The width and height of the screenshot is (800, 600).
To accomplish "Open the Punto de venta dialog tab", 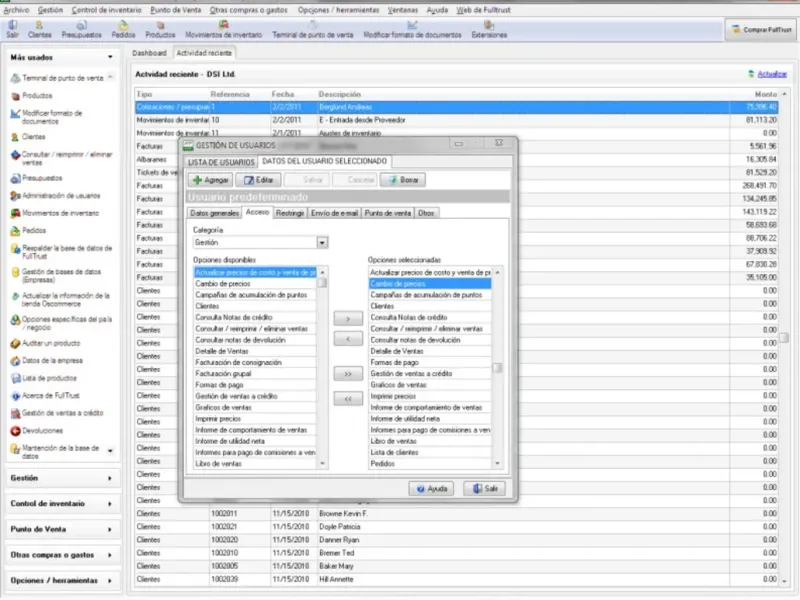I will pyautogui.click(x=388, y=213).
